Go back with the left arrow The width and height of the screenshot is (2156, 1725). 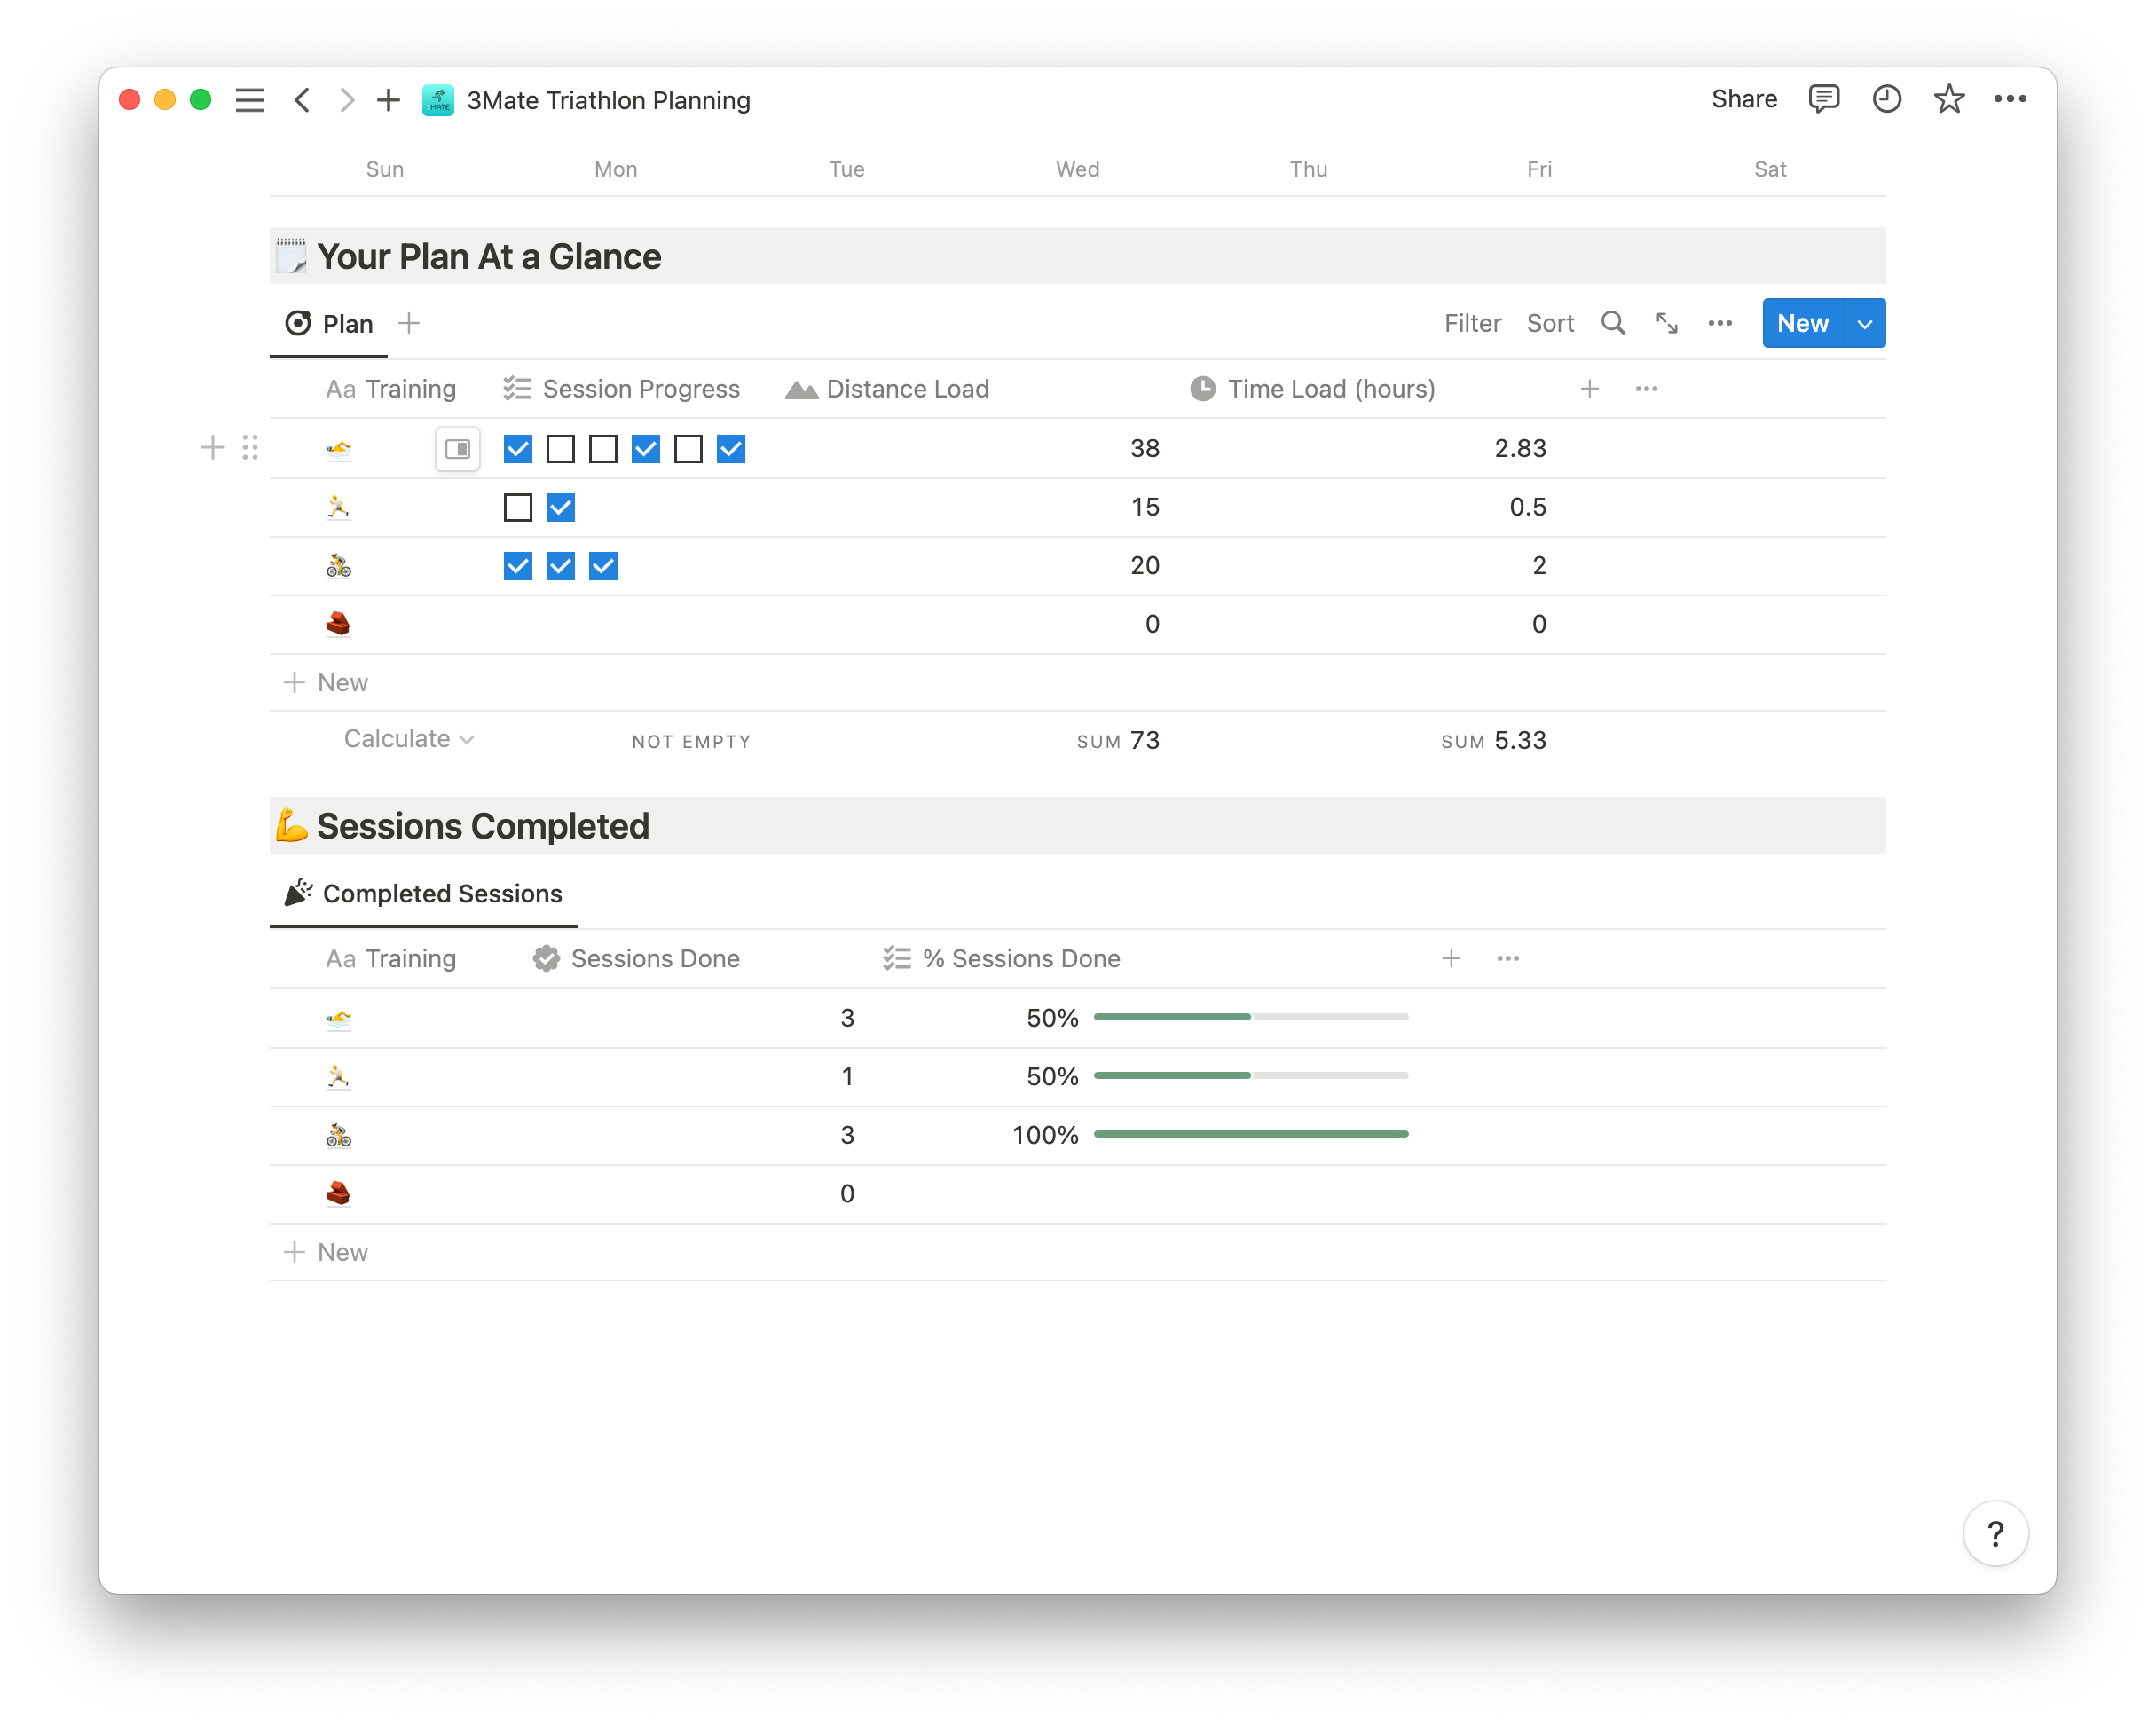[302, 100]
